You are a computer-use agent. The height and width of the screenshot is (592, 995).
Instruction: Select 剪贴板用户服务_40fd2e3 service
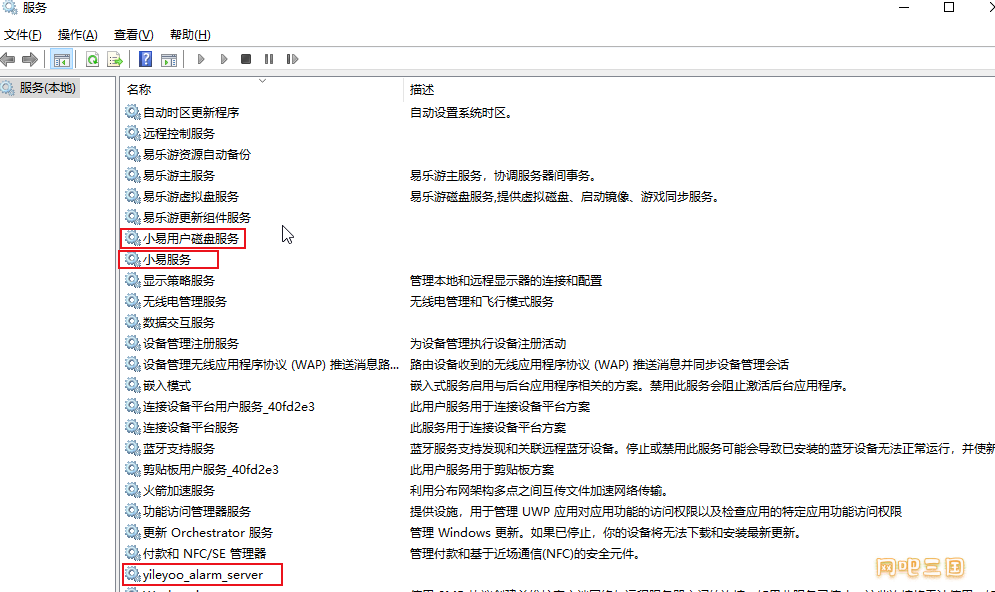pos(211,470)
